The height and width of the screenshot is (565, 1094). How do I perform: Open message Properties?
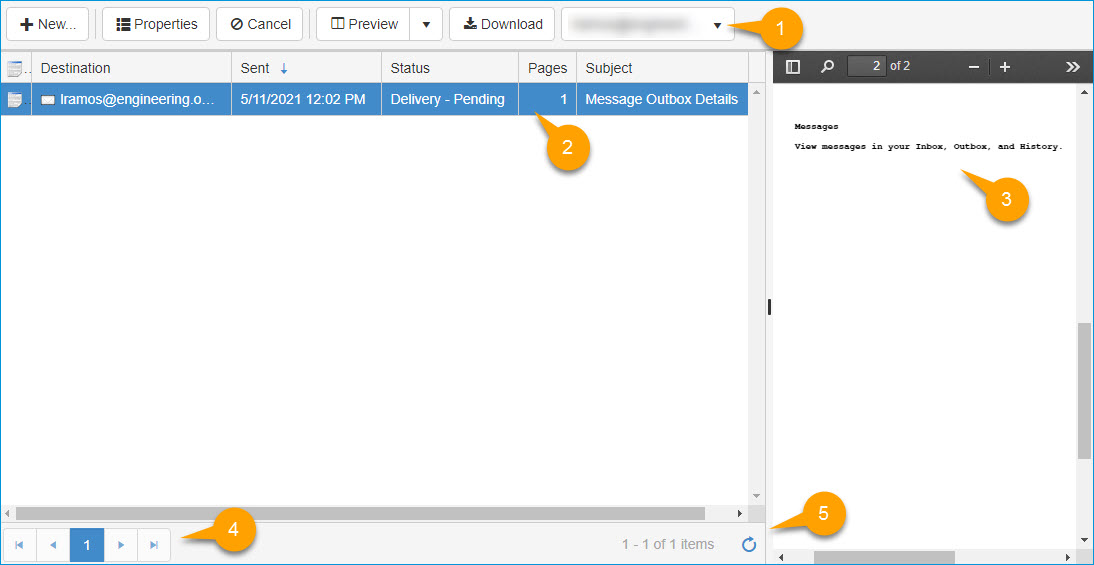156,24
